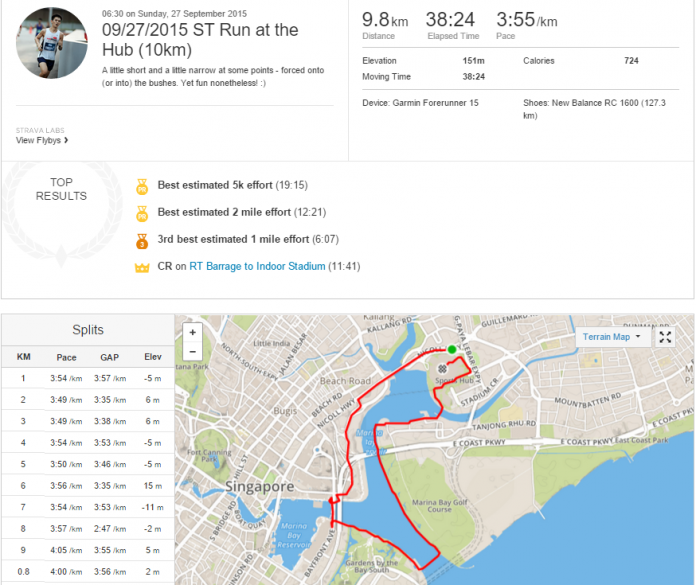Screen dimensions: 696x585
Task: Select the KM 1 split row
Action: coord(87,378)
